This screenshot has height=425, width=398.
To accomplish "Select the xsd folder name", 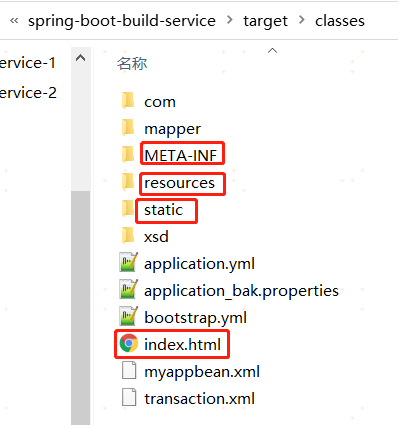I will (x=156, y=237).
